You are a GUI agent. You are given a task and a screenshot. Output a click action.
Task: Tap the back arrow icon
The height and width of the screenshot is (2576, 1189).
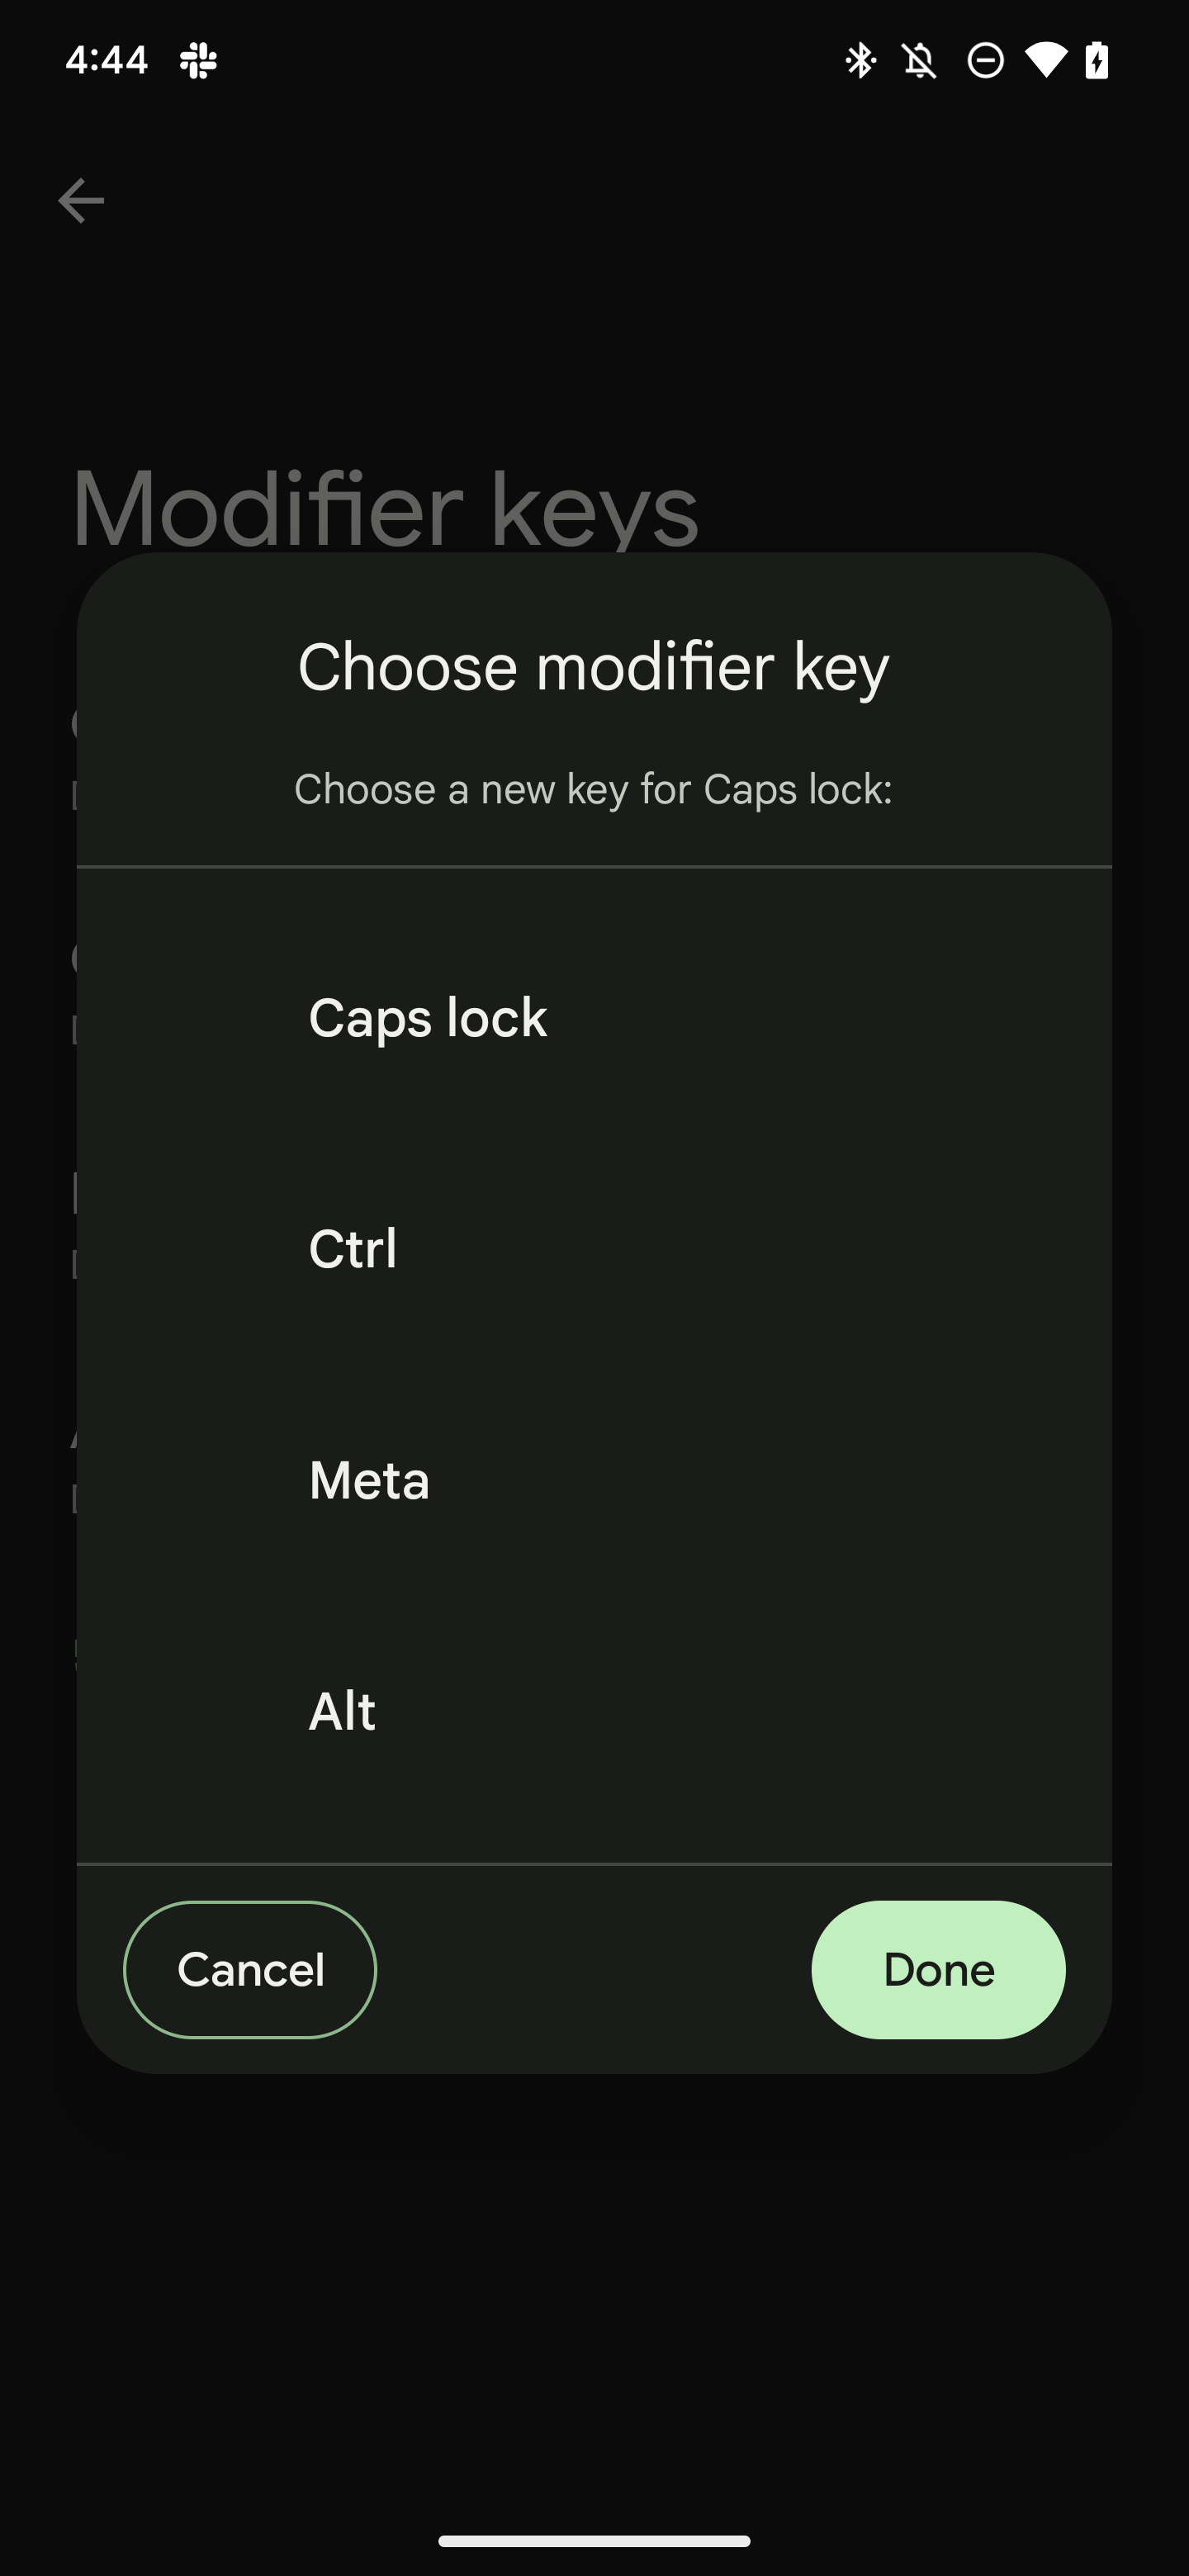click(81, 201)
